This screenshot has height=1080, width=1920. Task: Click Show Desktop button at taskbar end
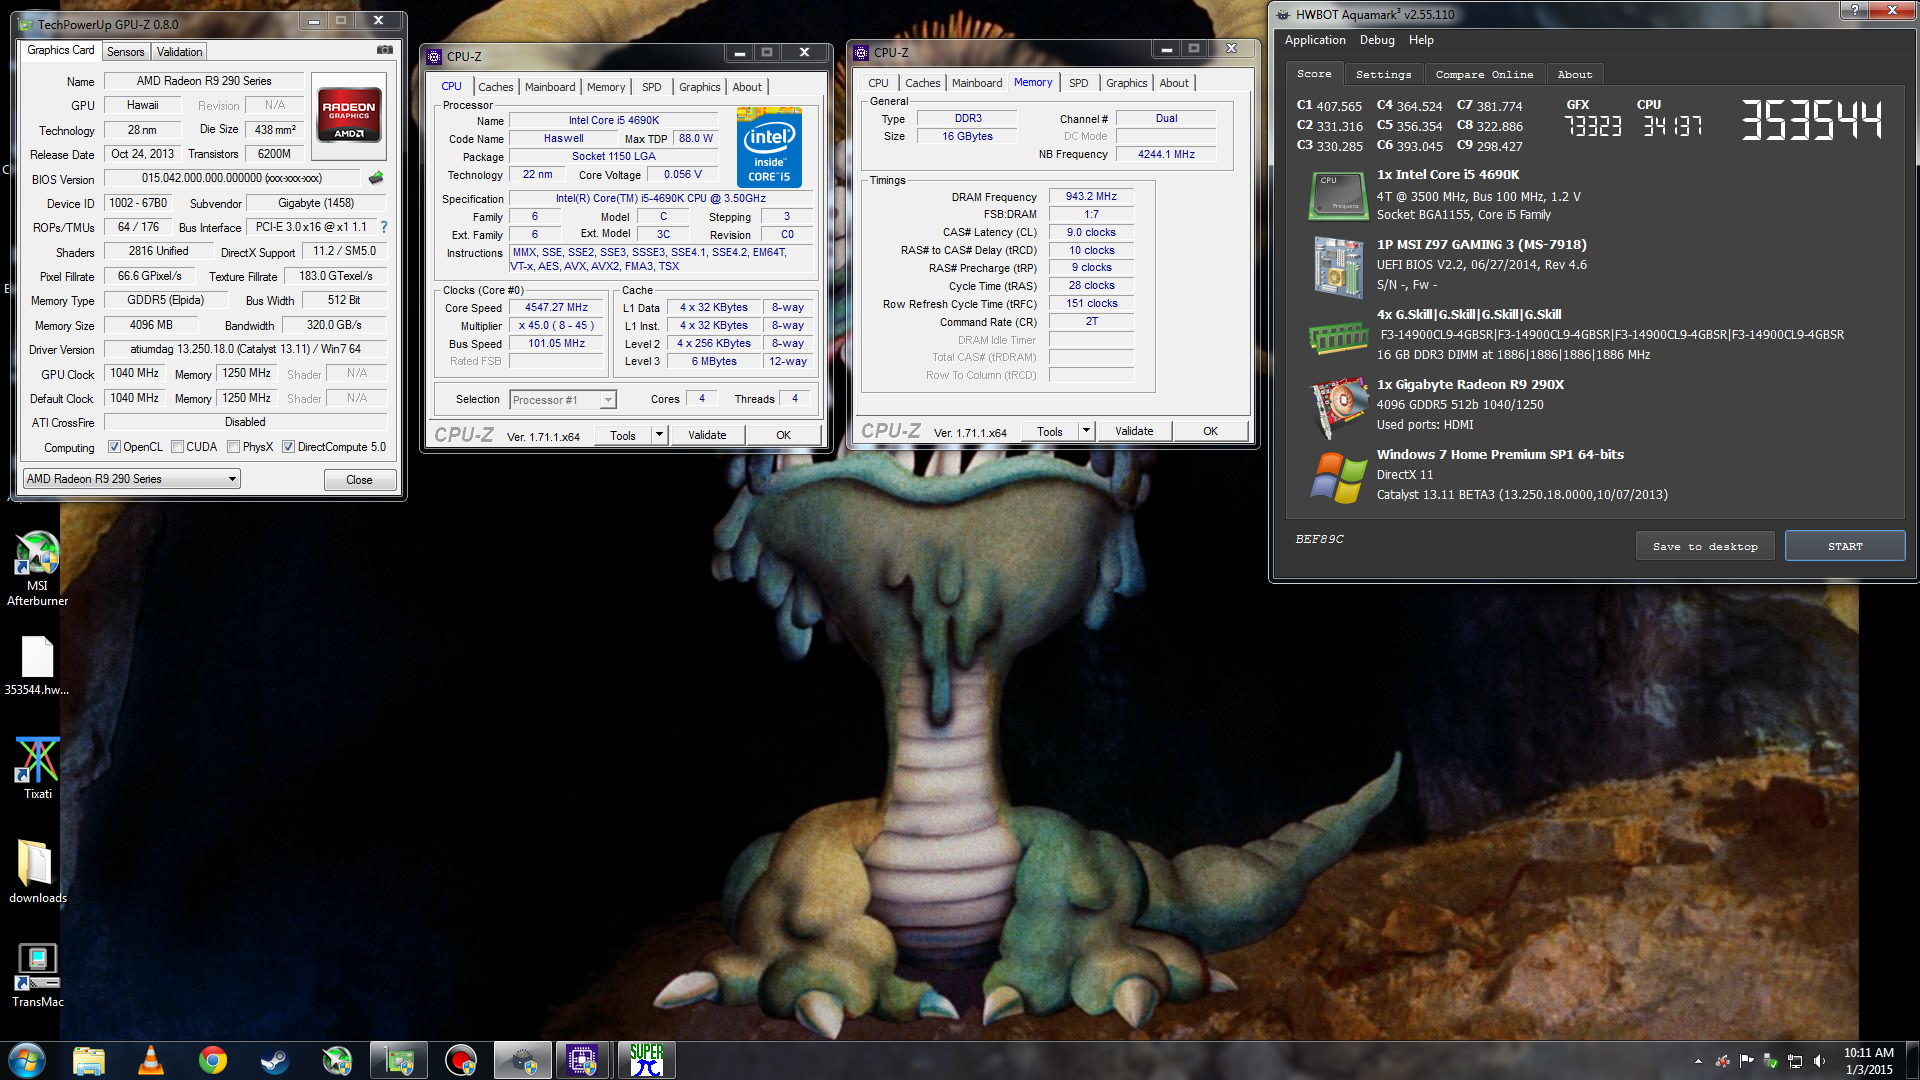(1913, 1060)
